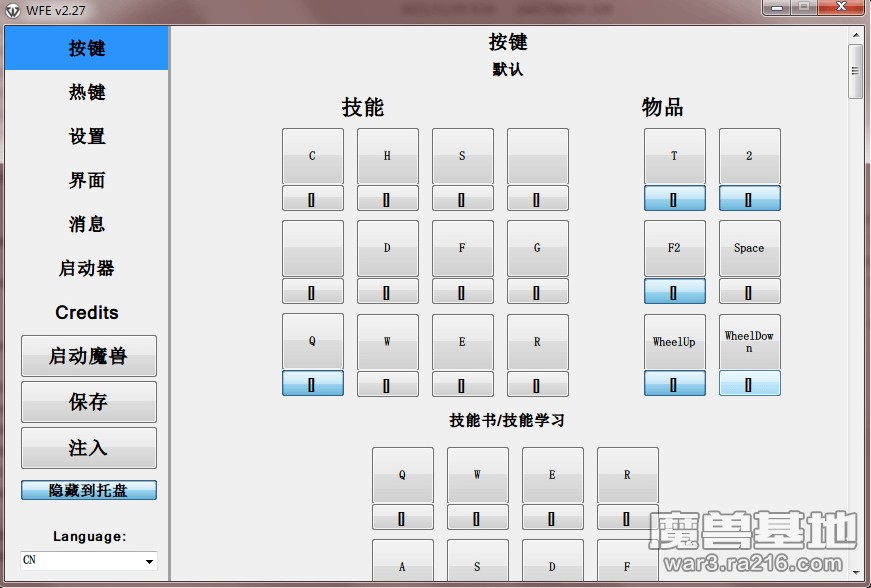Choose the G skill key slot

click(537, 248)
